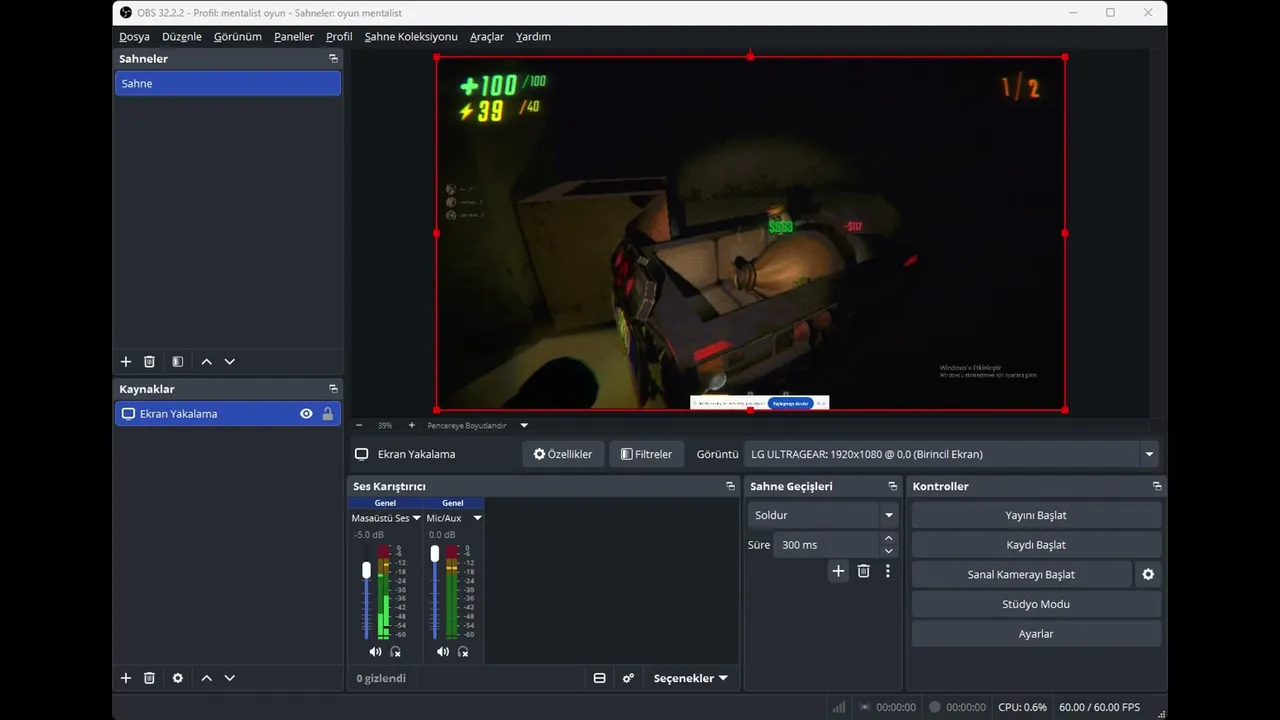Start recording with Kaydı Başlat

click(x=1036, y=545)
